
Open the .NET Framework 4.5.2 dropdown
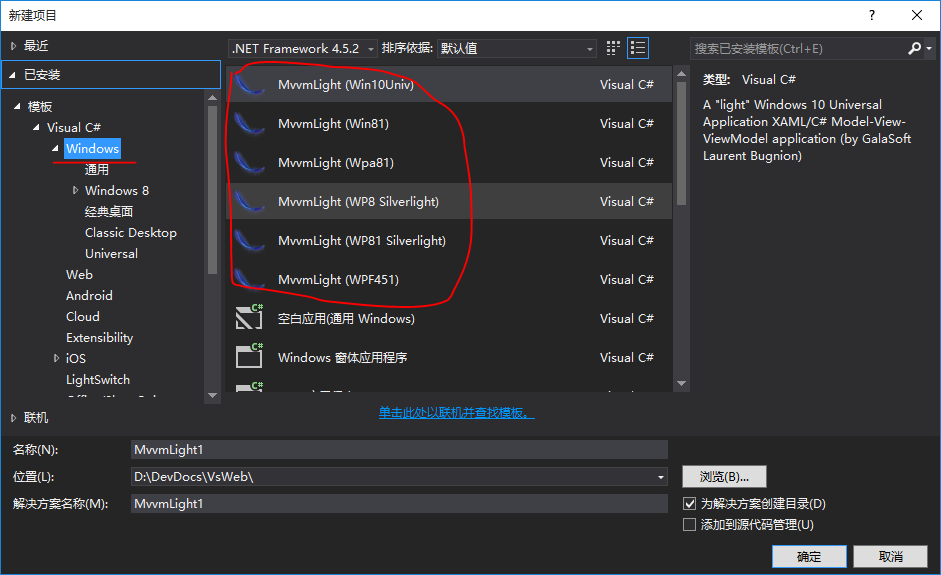pyautogui.click(x=302, y=49)
